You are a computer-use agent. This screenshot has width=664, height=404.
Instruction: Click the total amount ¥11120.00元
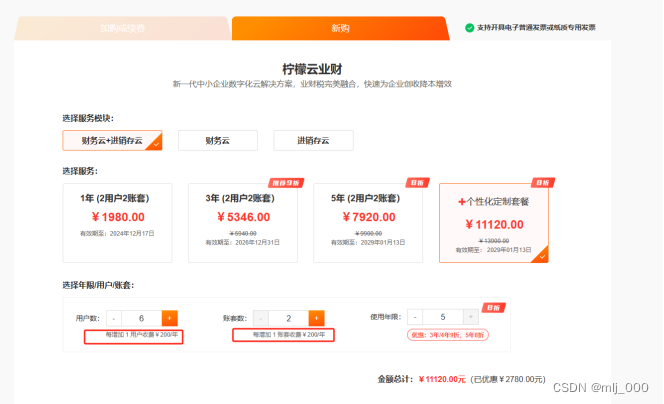point(442,379)
